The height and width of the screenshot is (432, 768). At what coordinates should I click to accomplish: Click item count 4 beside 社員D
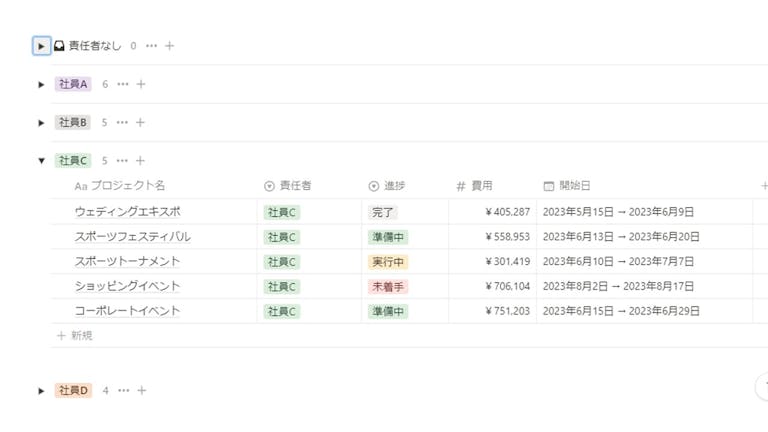pos(105,390)
